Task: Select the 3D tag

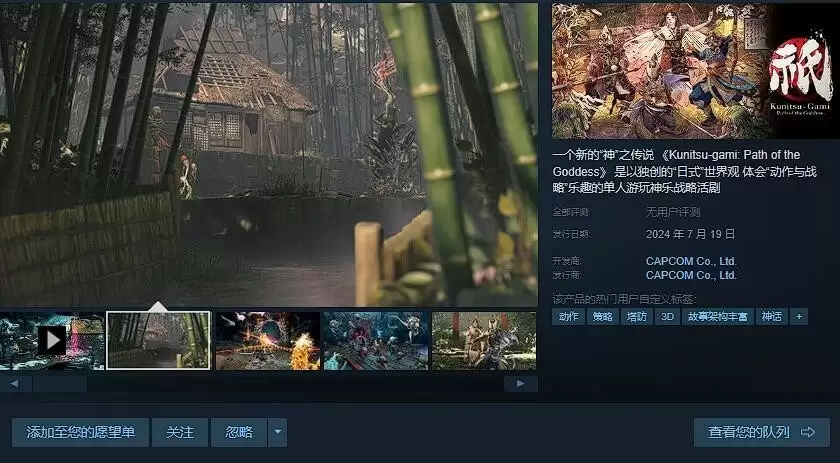Action: [668, 317]
